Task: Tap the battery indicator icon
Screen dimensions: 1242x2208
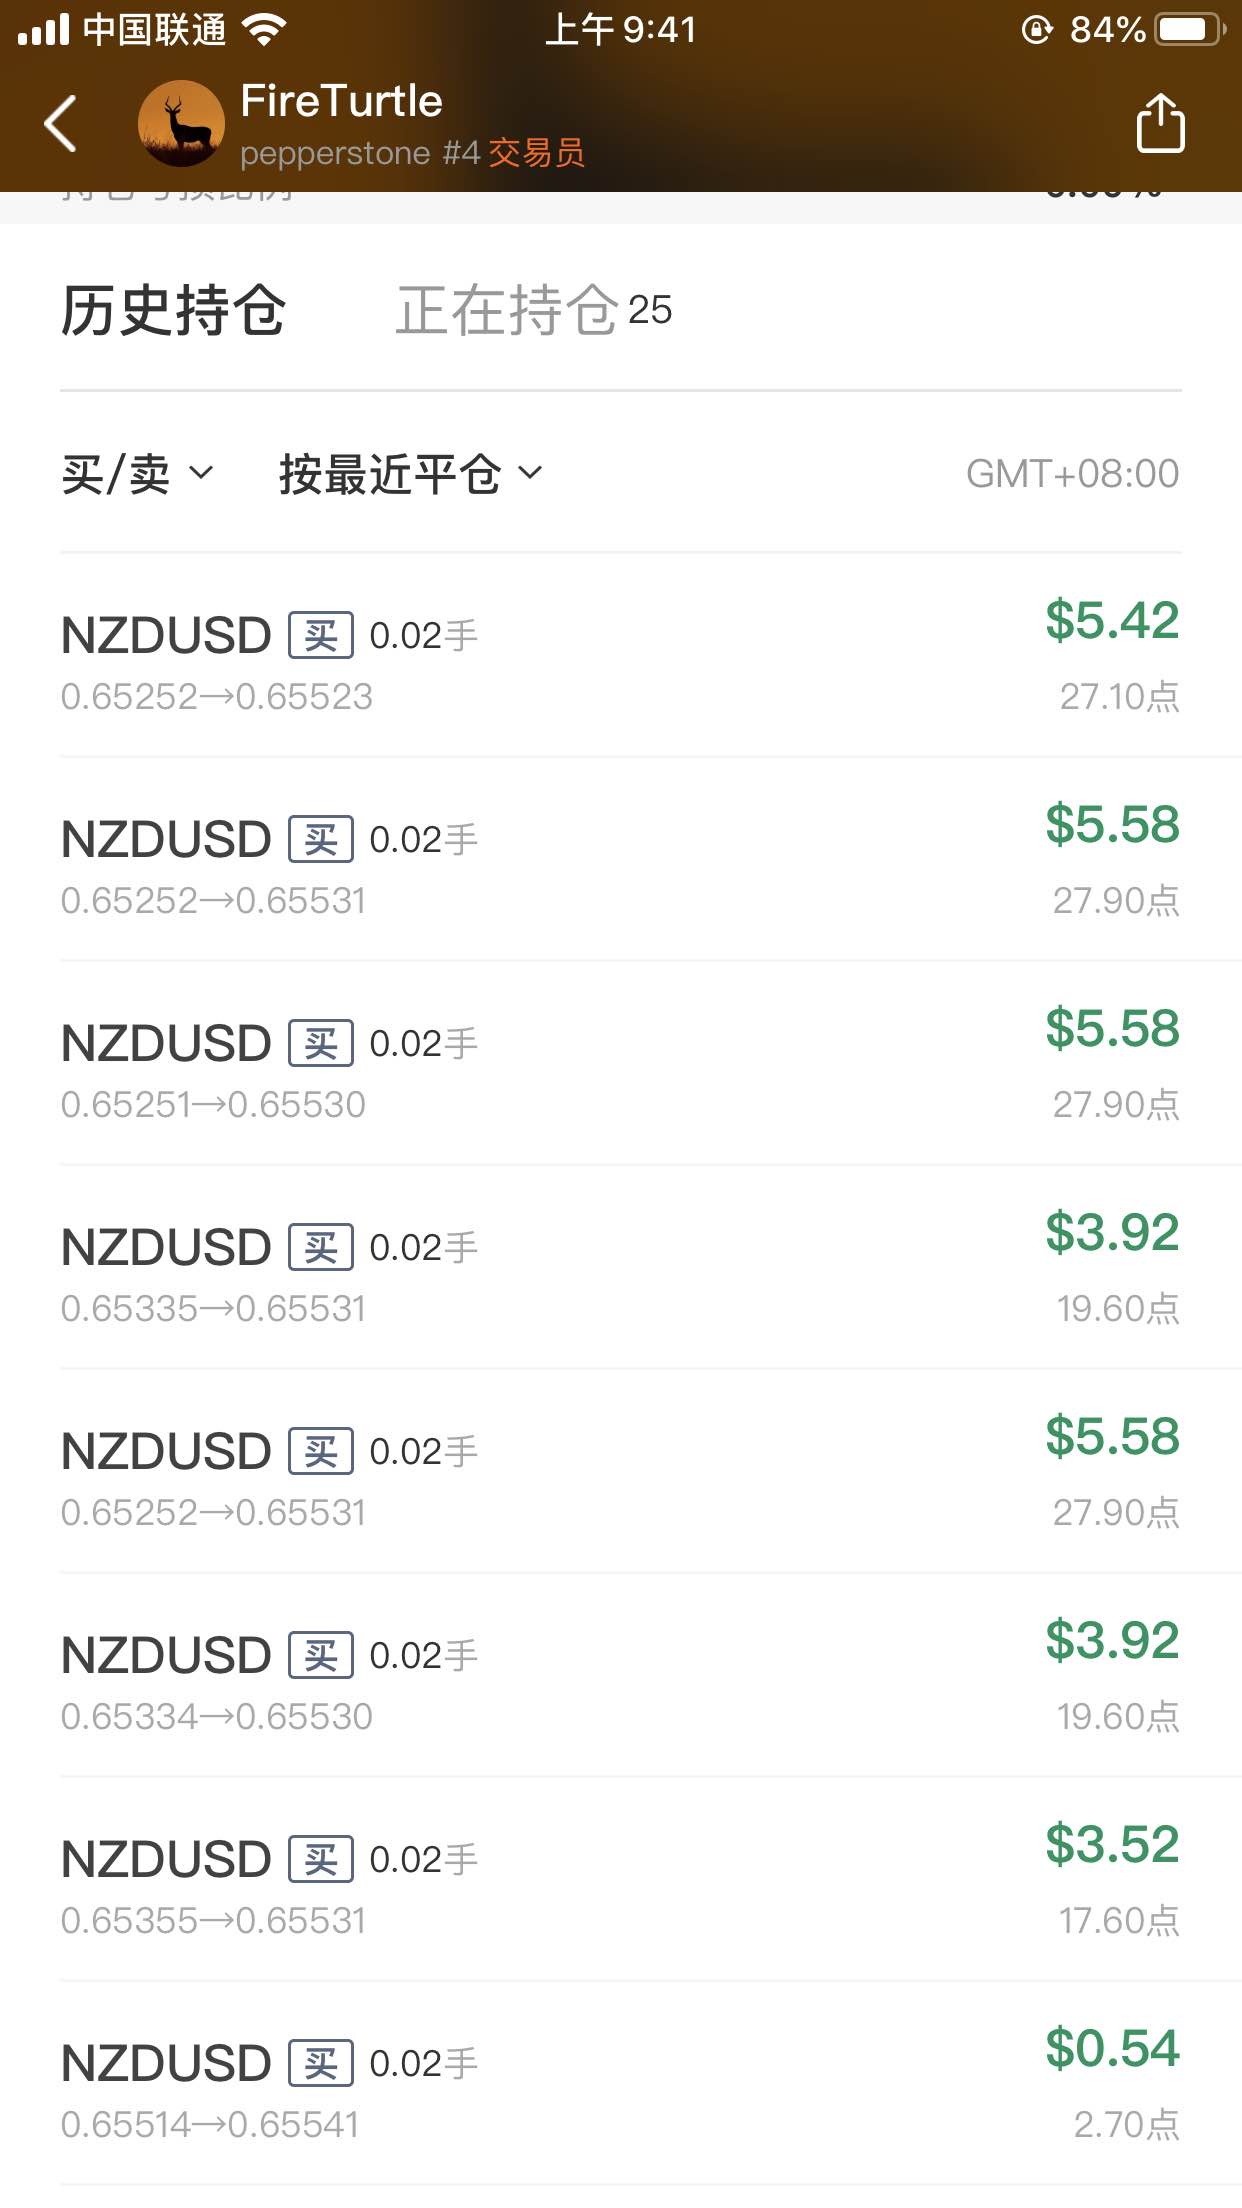Action: tap(1190, 30)
